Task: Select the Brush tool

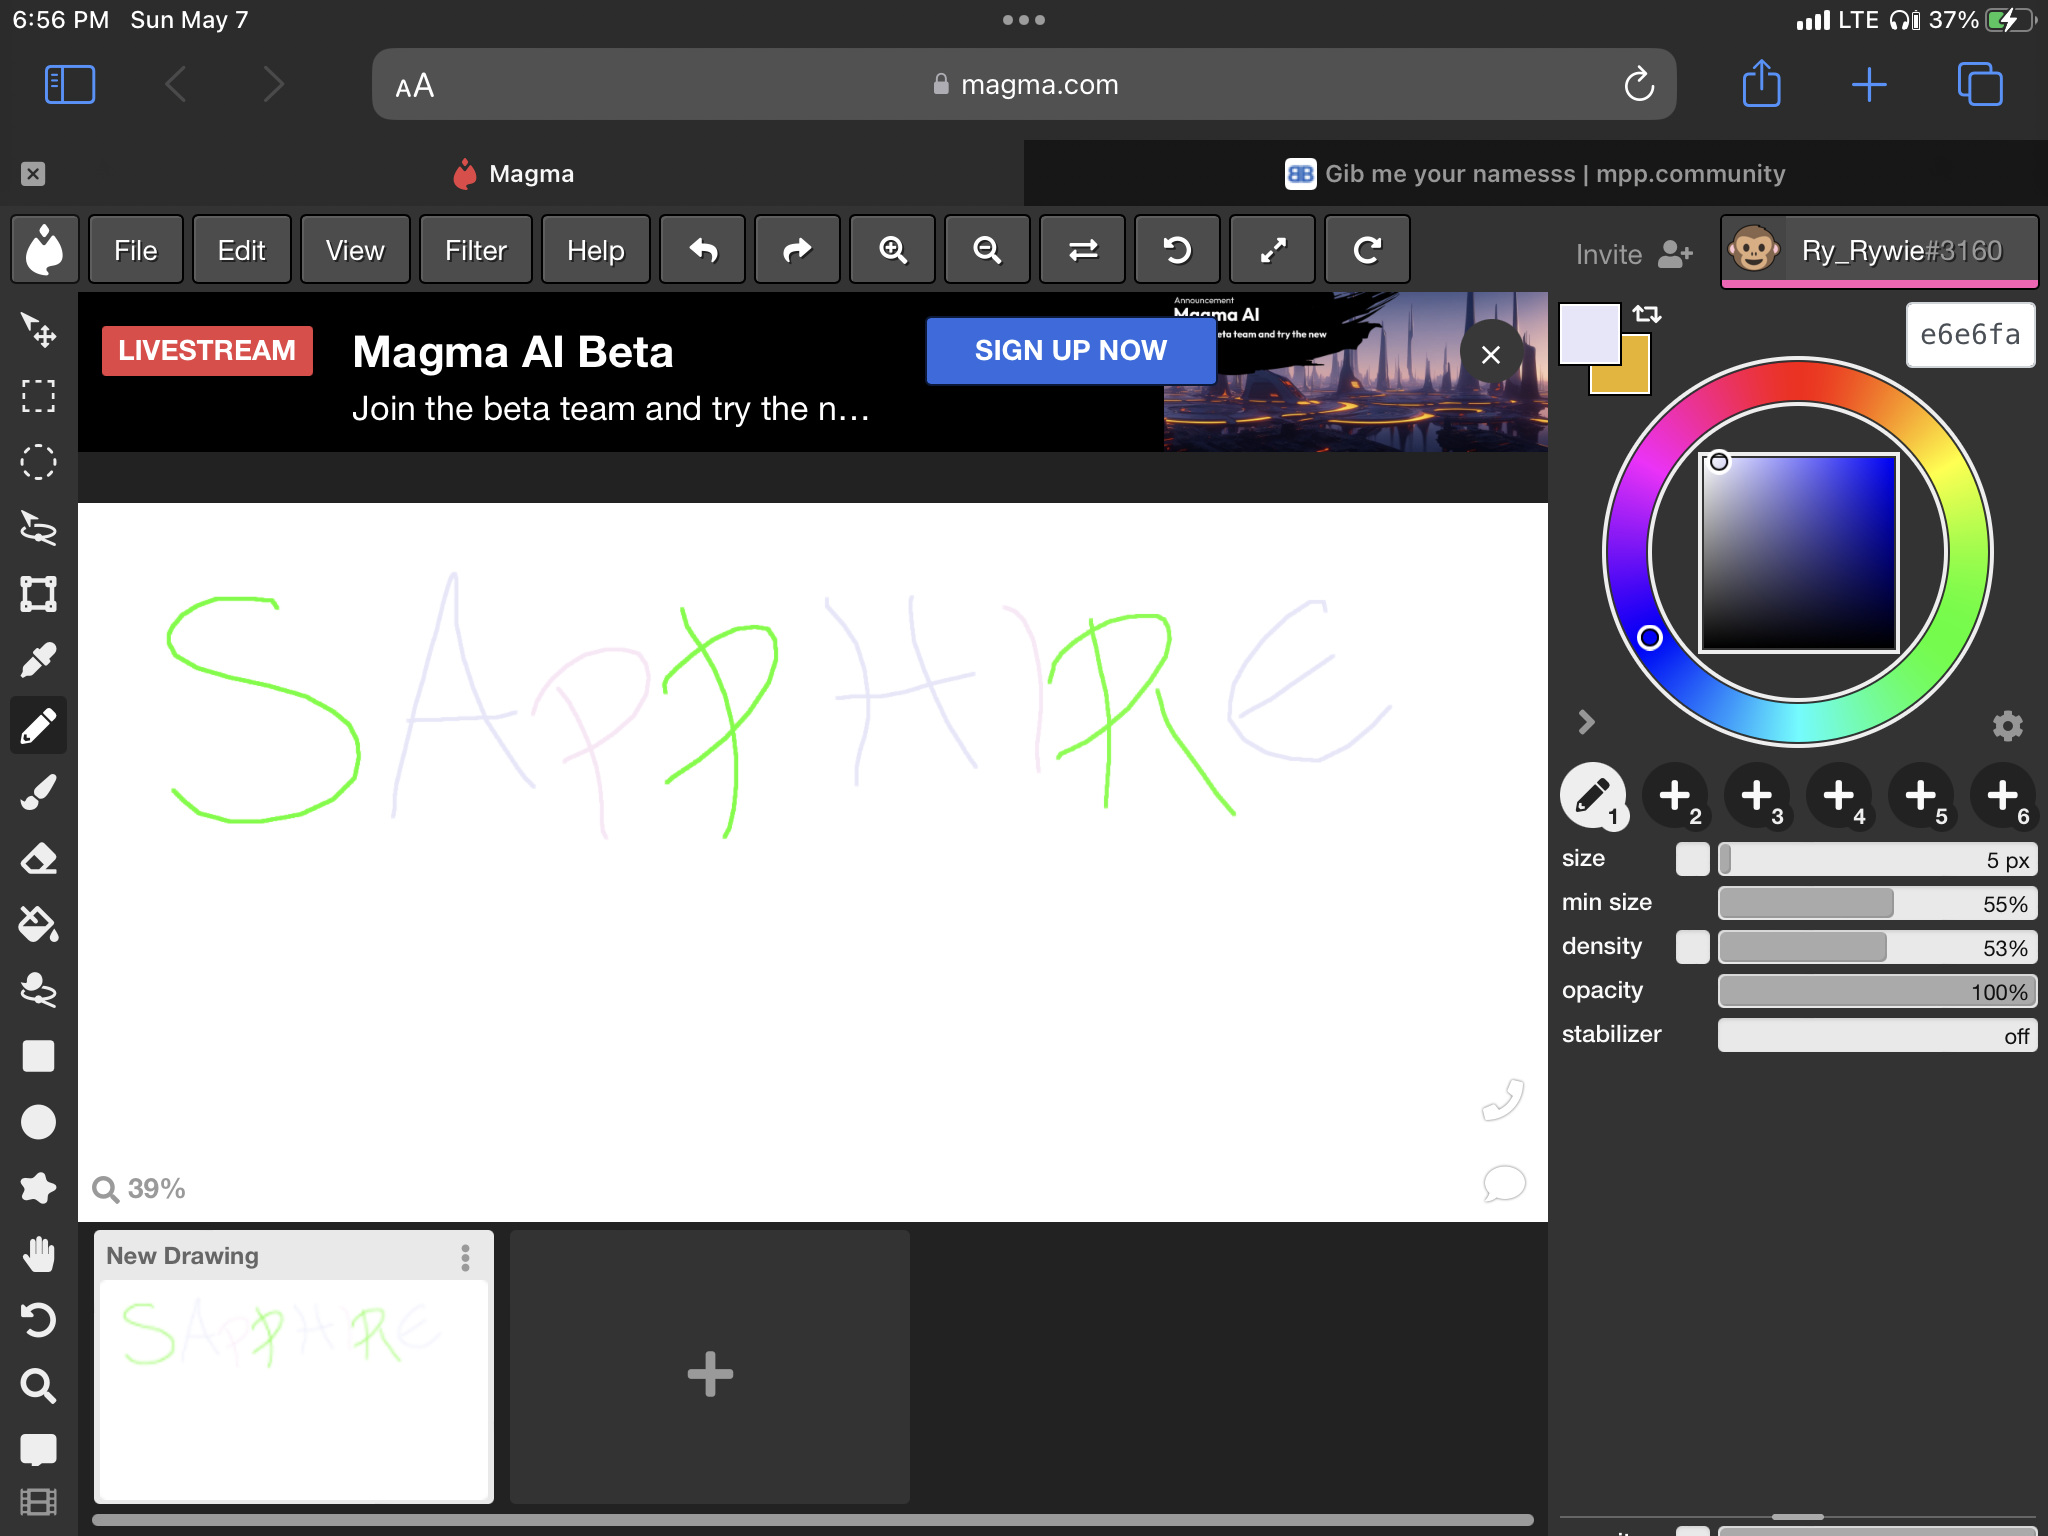Action: coord(38,792)
